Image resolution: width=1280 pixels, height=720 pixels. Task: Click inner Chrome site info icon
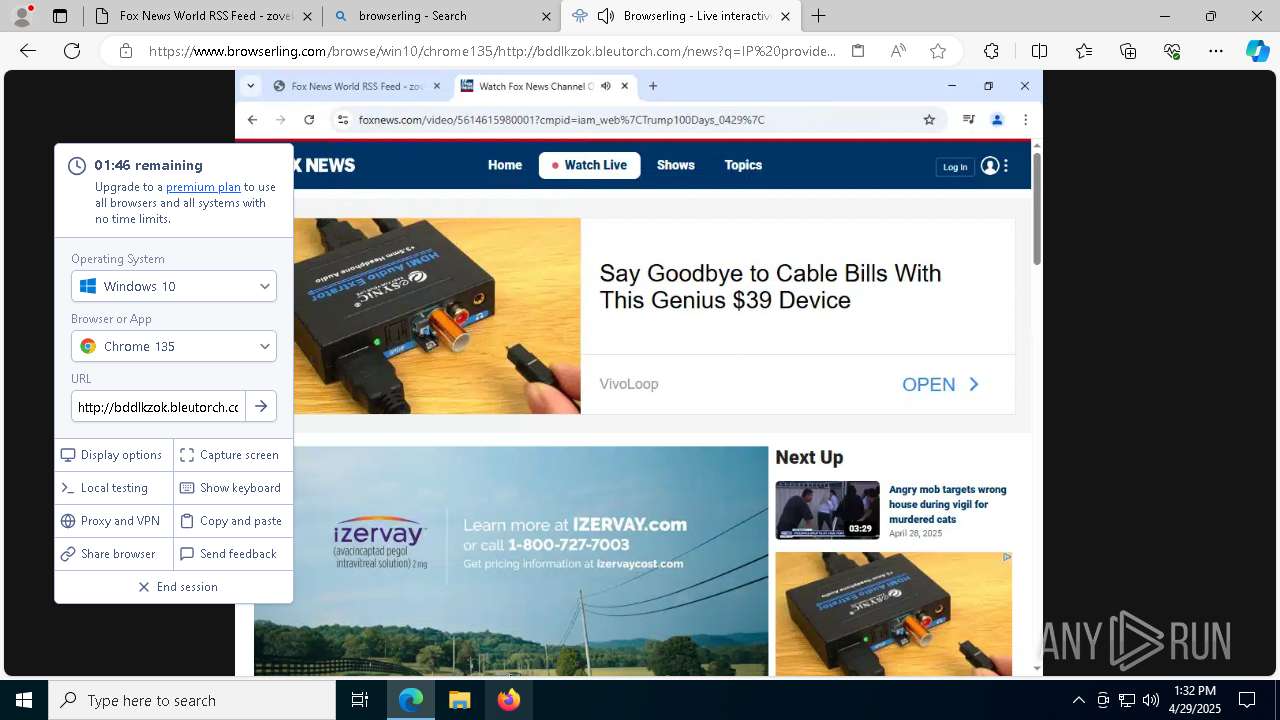(x=342, y=120)
